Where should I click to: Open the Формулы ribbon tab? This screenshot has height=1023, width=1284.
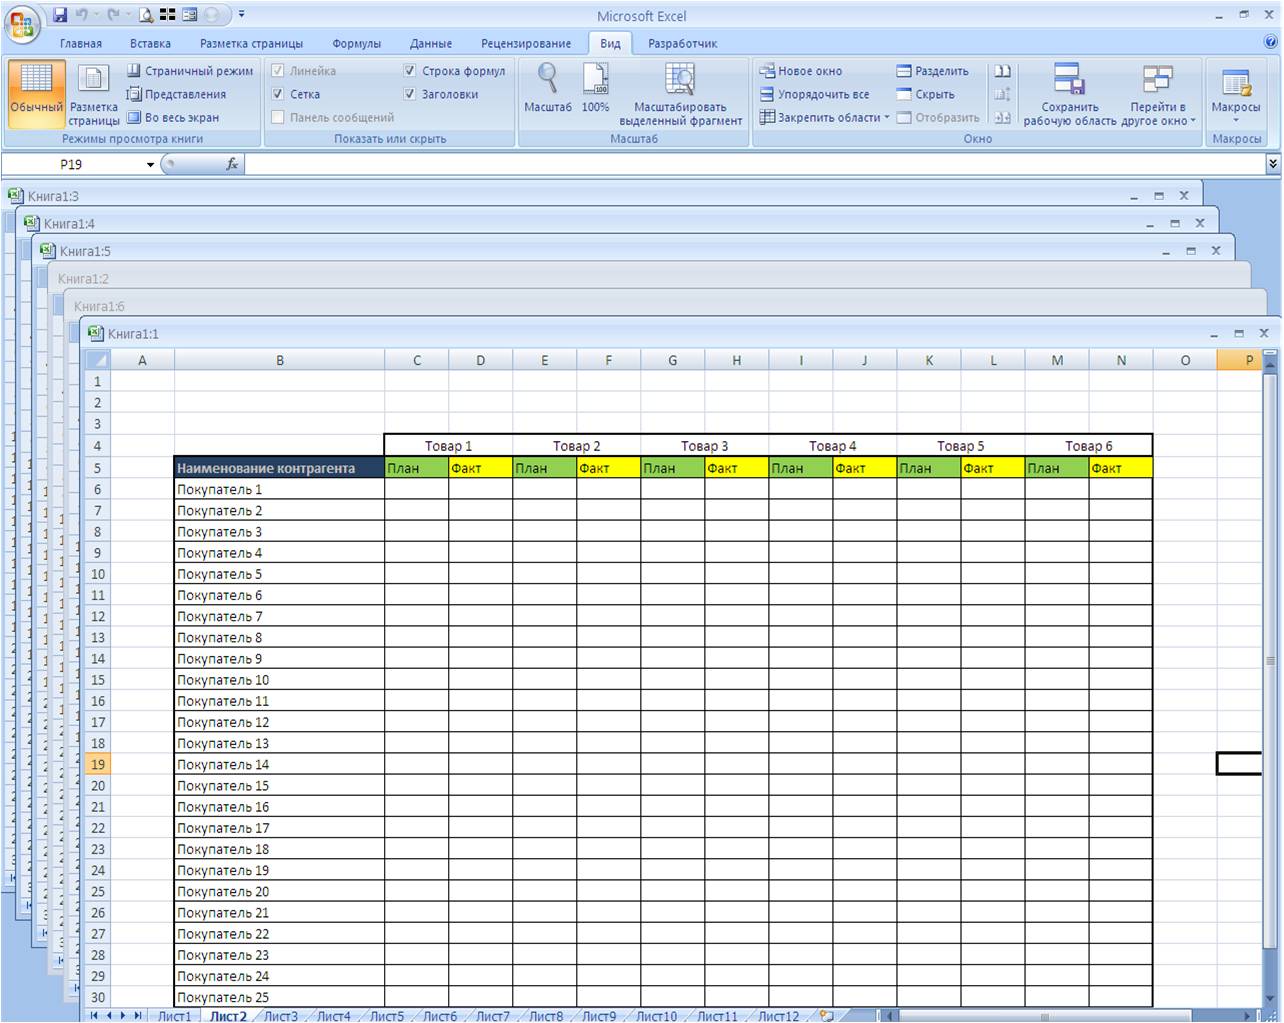(x=356, y=44)
